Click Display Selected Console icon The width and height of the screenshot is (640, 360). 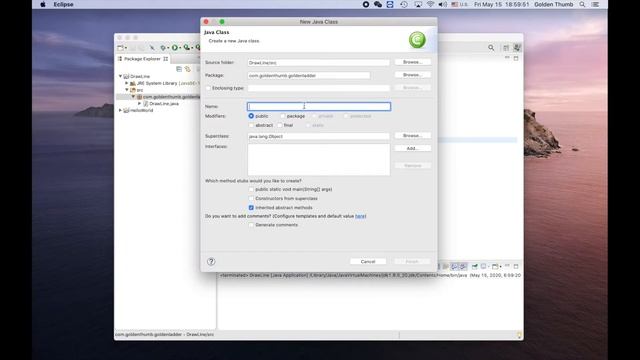click(483, 267)
